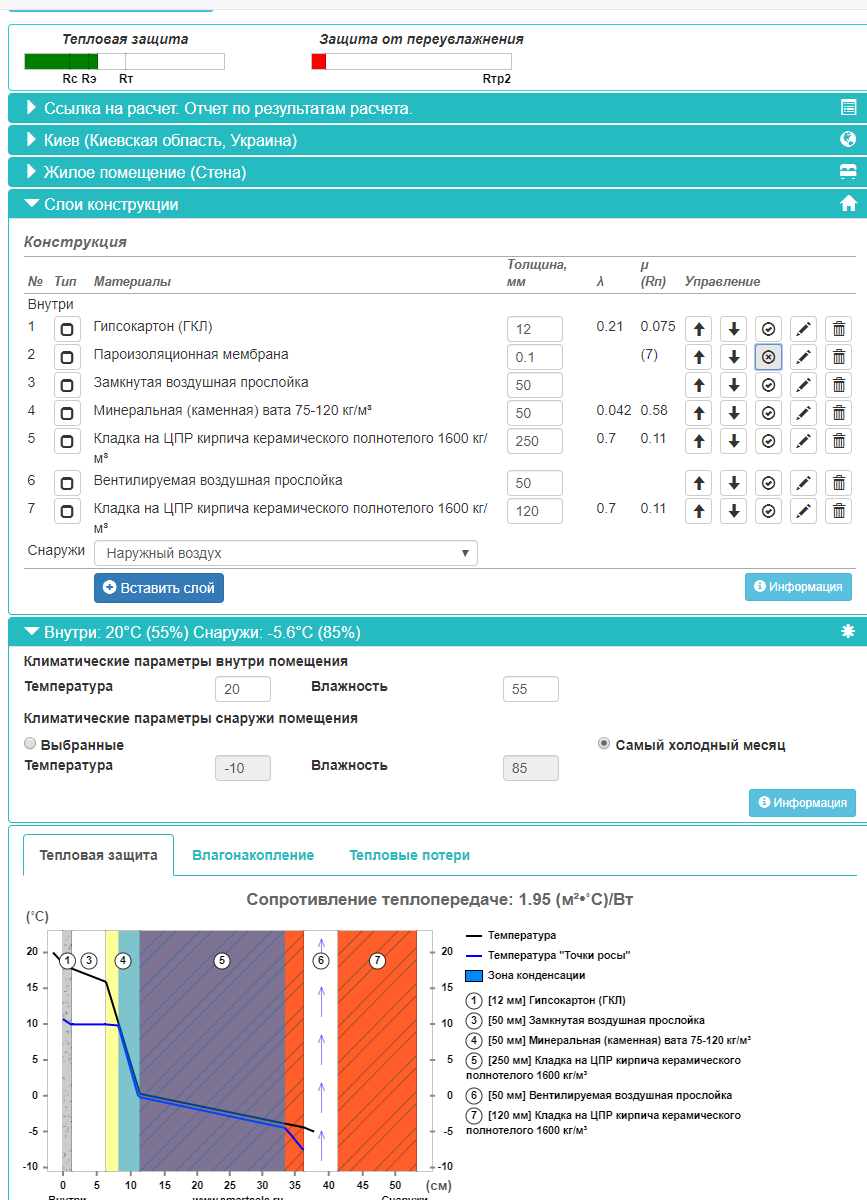Image resolution: width=867 pixels, height=1200 pixels.
Task: Move 250 mm brick layer up
Action: point(700,440)
